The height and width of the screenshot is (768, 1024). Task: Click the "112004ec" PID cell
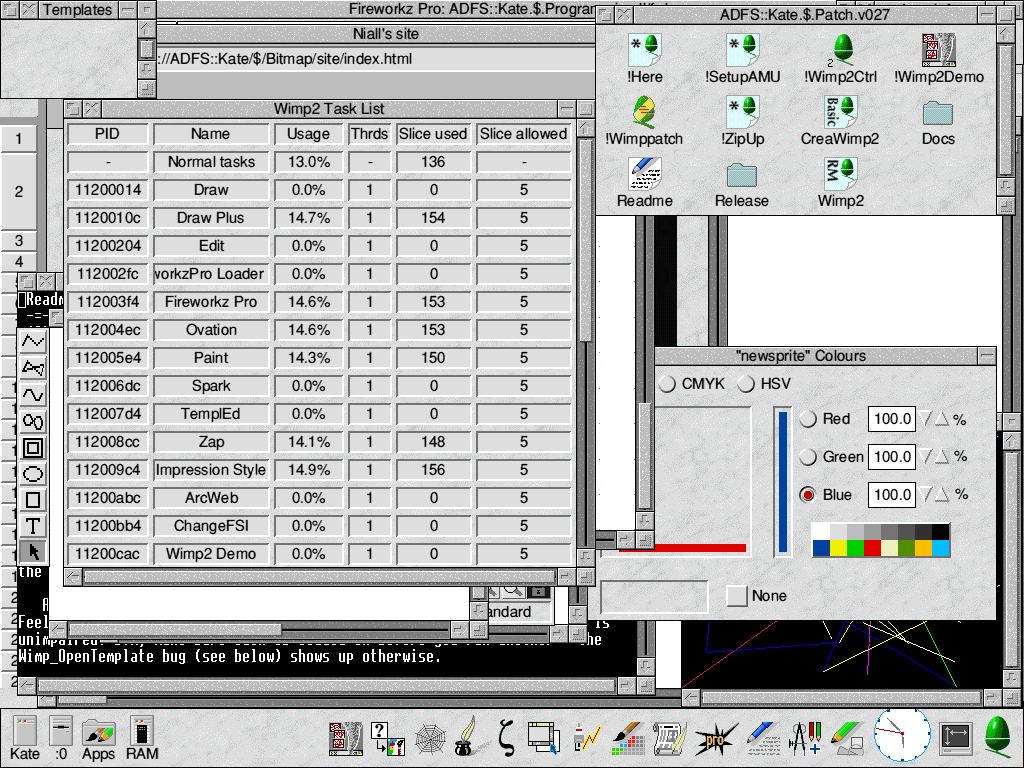(x=108, y=330)
